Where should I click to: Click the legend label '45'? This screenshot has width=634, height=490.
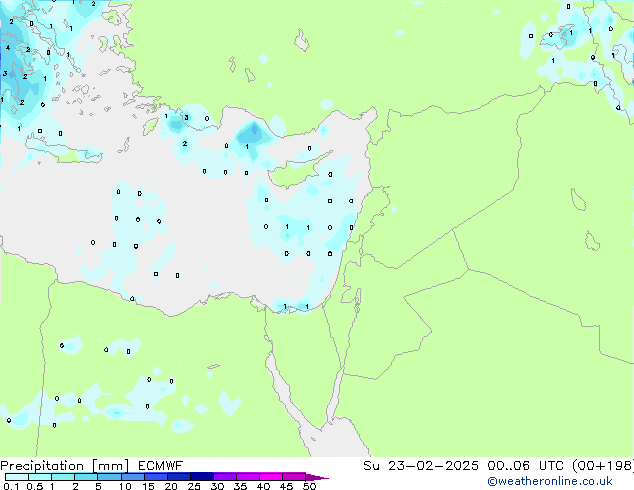point(286,486)
